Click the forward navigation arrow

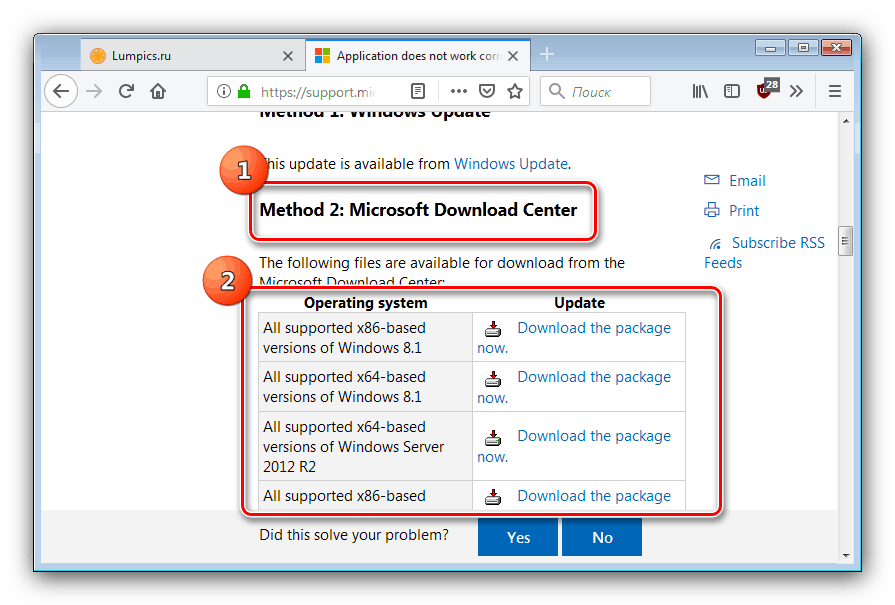click(x=94, y=91)
